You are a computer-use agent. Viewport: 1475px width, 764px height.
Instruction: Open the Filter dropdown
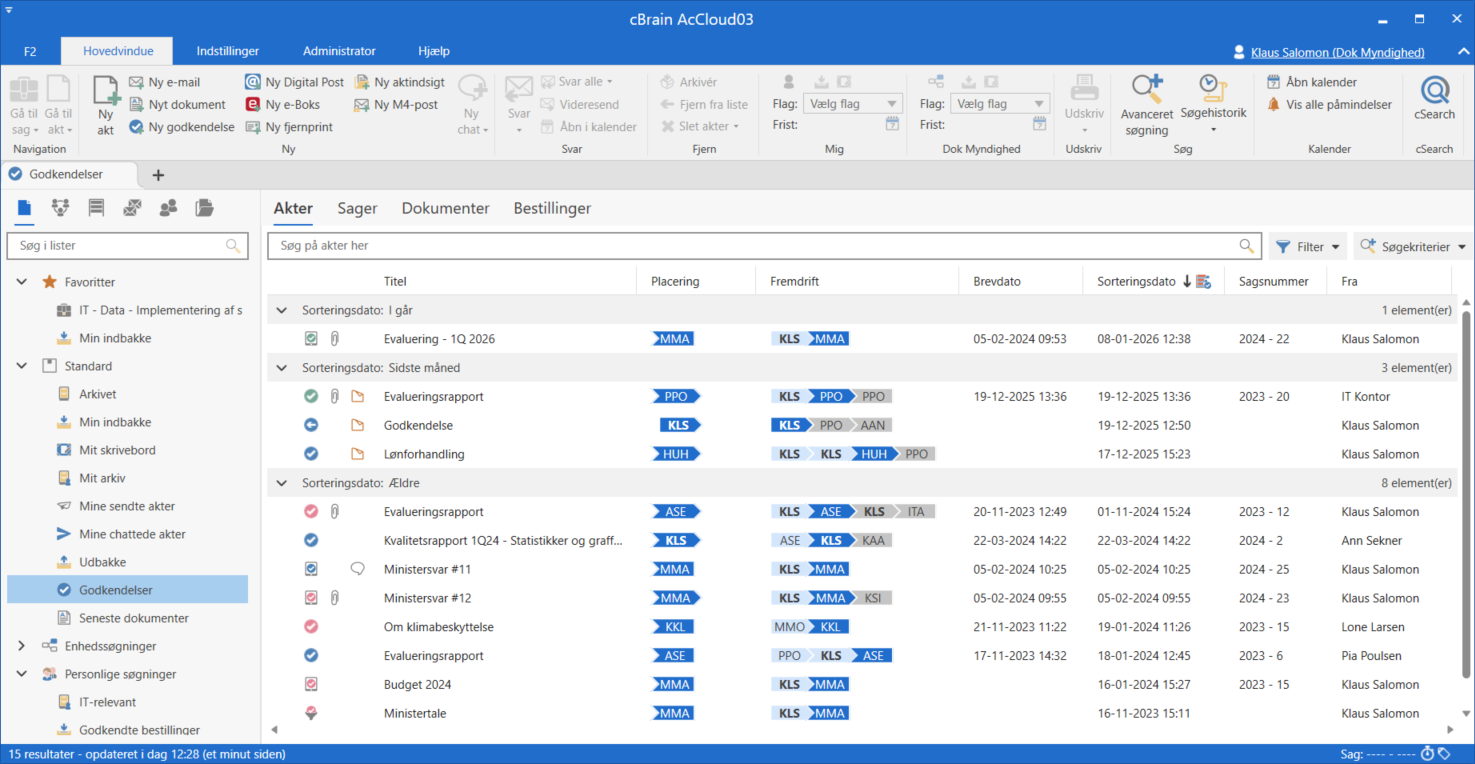[1308, 246]
